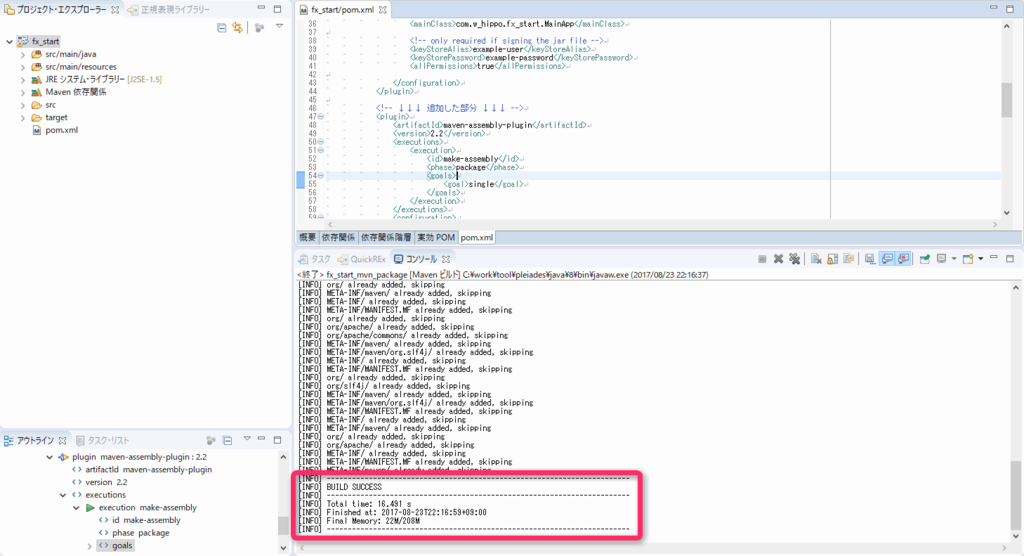Switch to the タスク・リスト tab
The image size is (1024, 556).
103,440
